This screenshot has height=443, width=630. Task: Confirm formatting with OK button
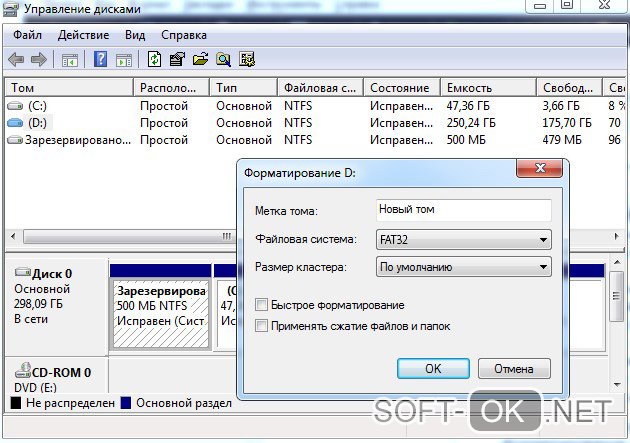[x=433, y=369]
